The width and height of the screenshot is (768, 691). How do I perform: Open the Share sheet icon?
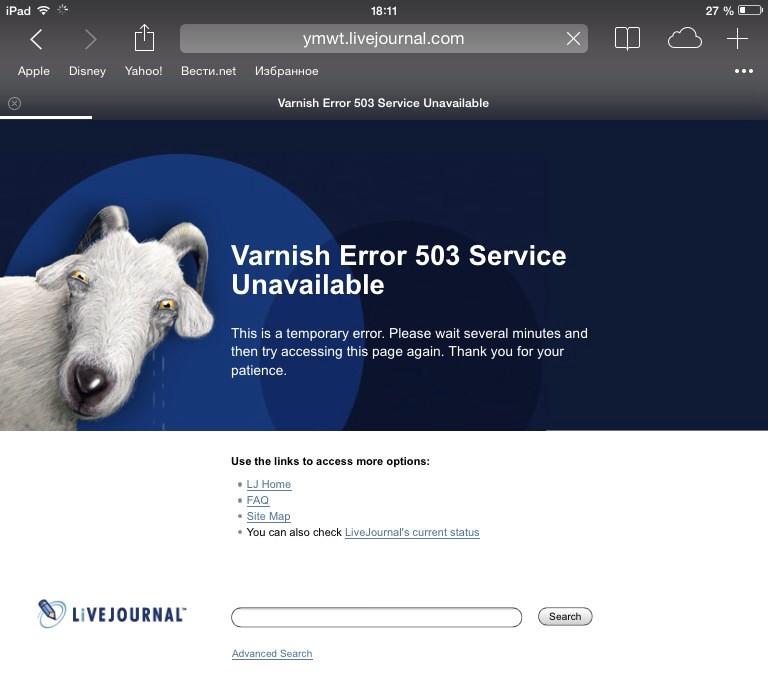[x=144, y=38]
